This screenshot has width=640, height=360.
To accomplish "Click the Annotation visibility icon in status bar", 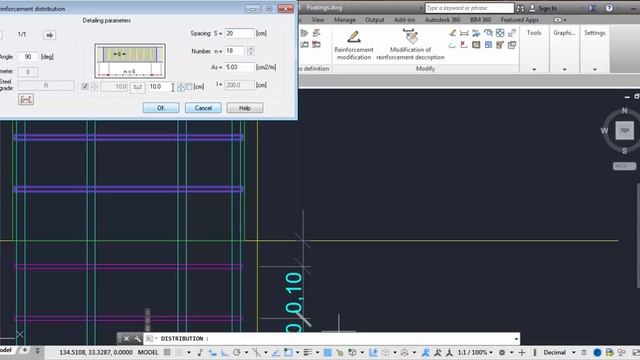I will (x=425, y=352).
